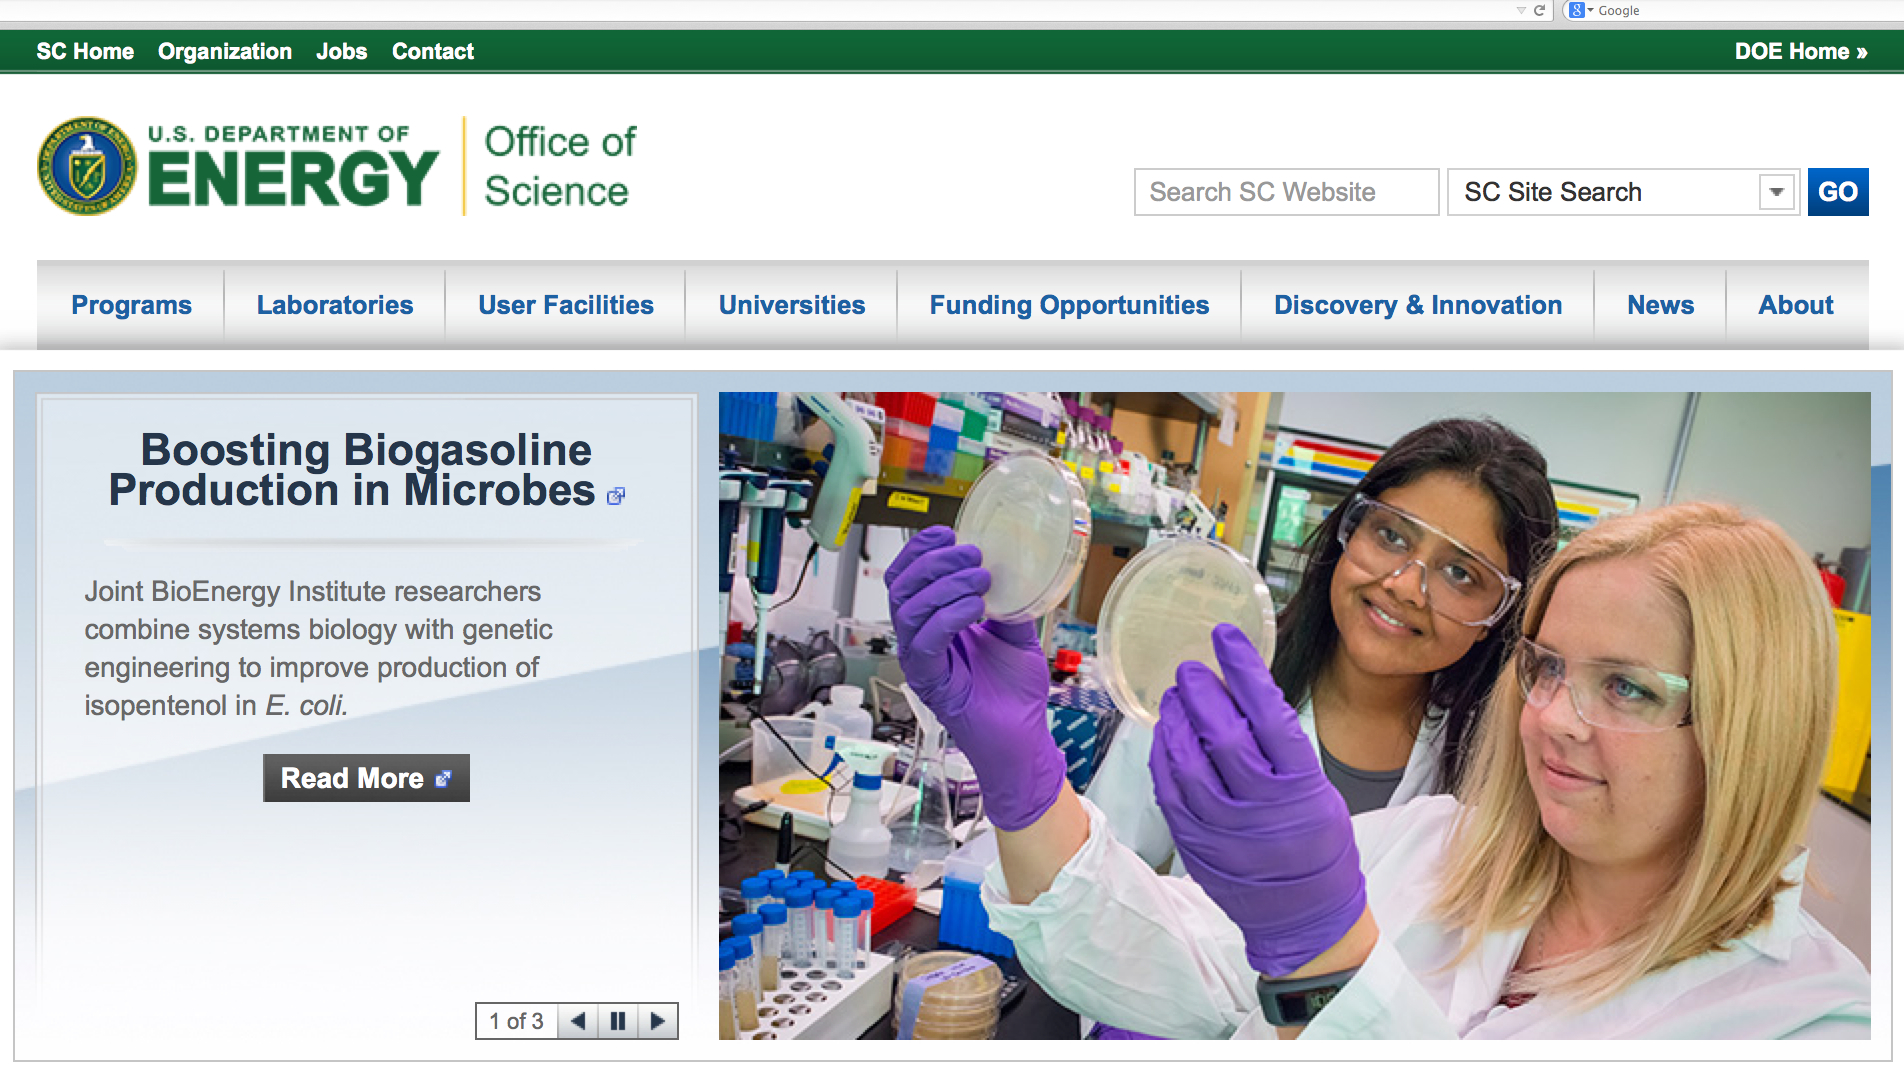
Task: Open the URL history dropdown triangle
Action: tap(1521, 11)
